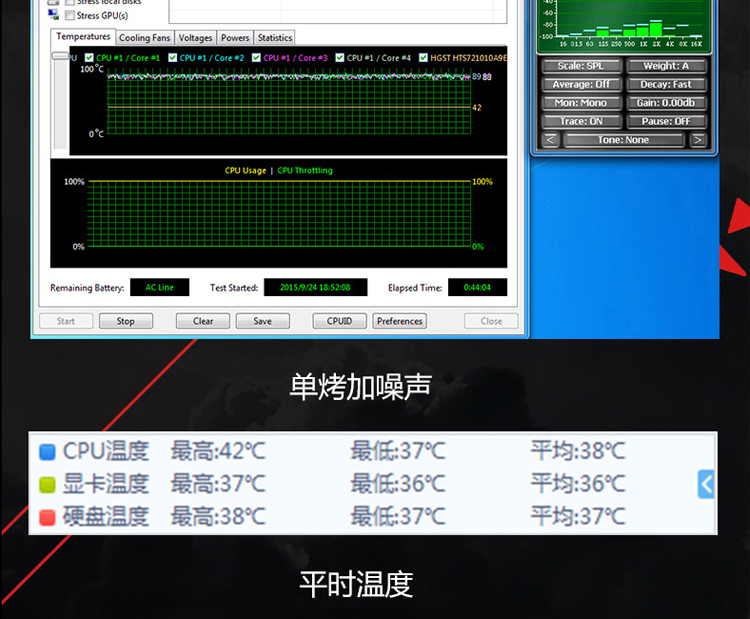Screen dimensions: 750x619
Task: Click the Scale: SPL button
Action: coord(581,66)
